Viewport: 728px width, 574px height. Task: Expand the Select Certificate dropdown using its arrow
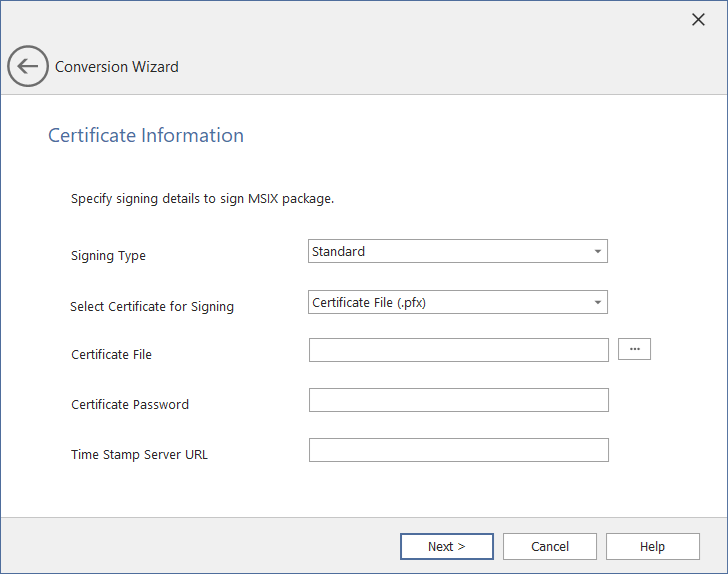(x=597, y=302)
